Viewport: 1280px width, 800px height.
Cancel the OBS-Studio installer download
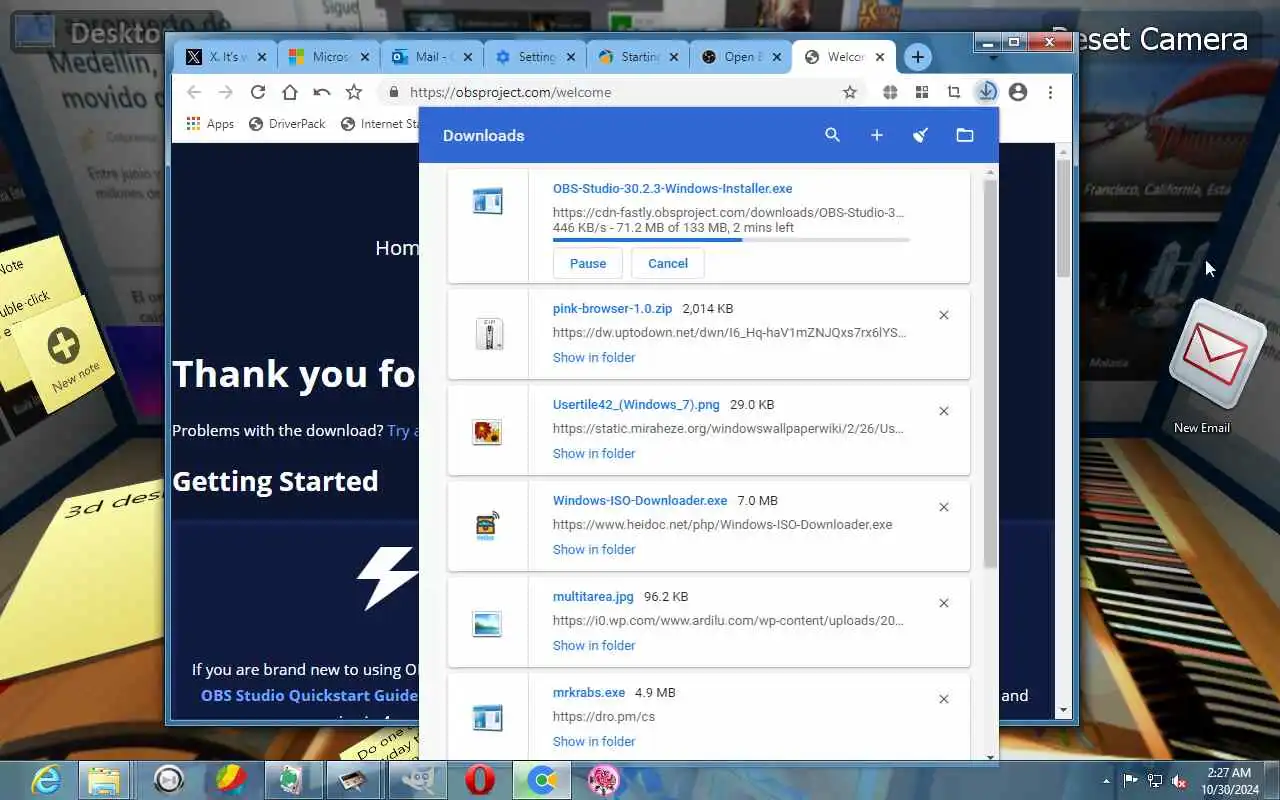click(668, 264)
